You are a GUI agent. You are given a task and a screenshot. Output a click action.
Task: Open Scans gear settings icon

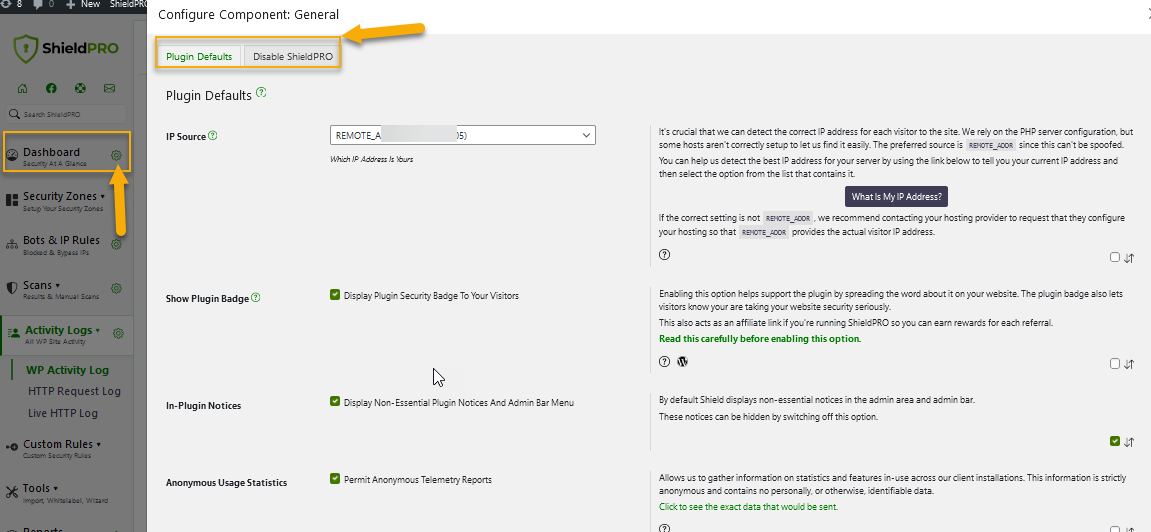coord(116,288)
